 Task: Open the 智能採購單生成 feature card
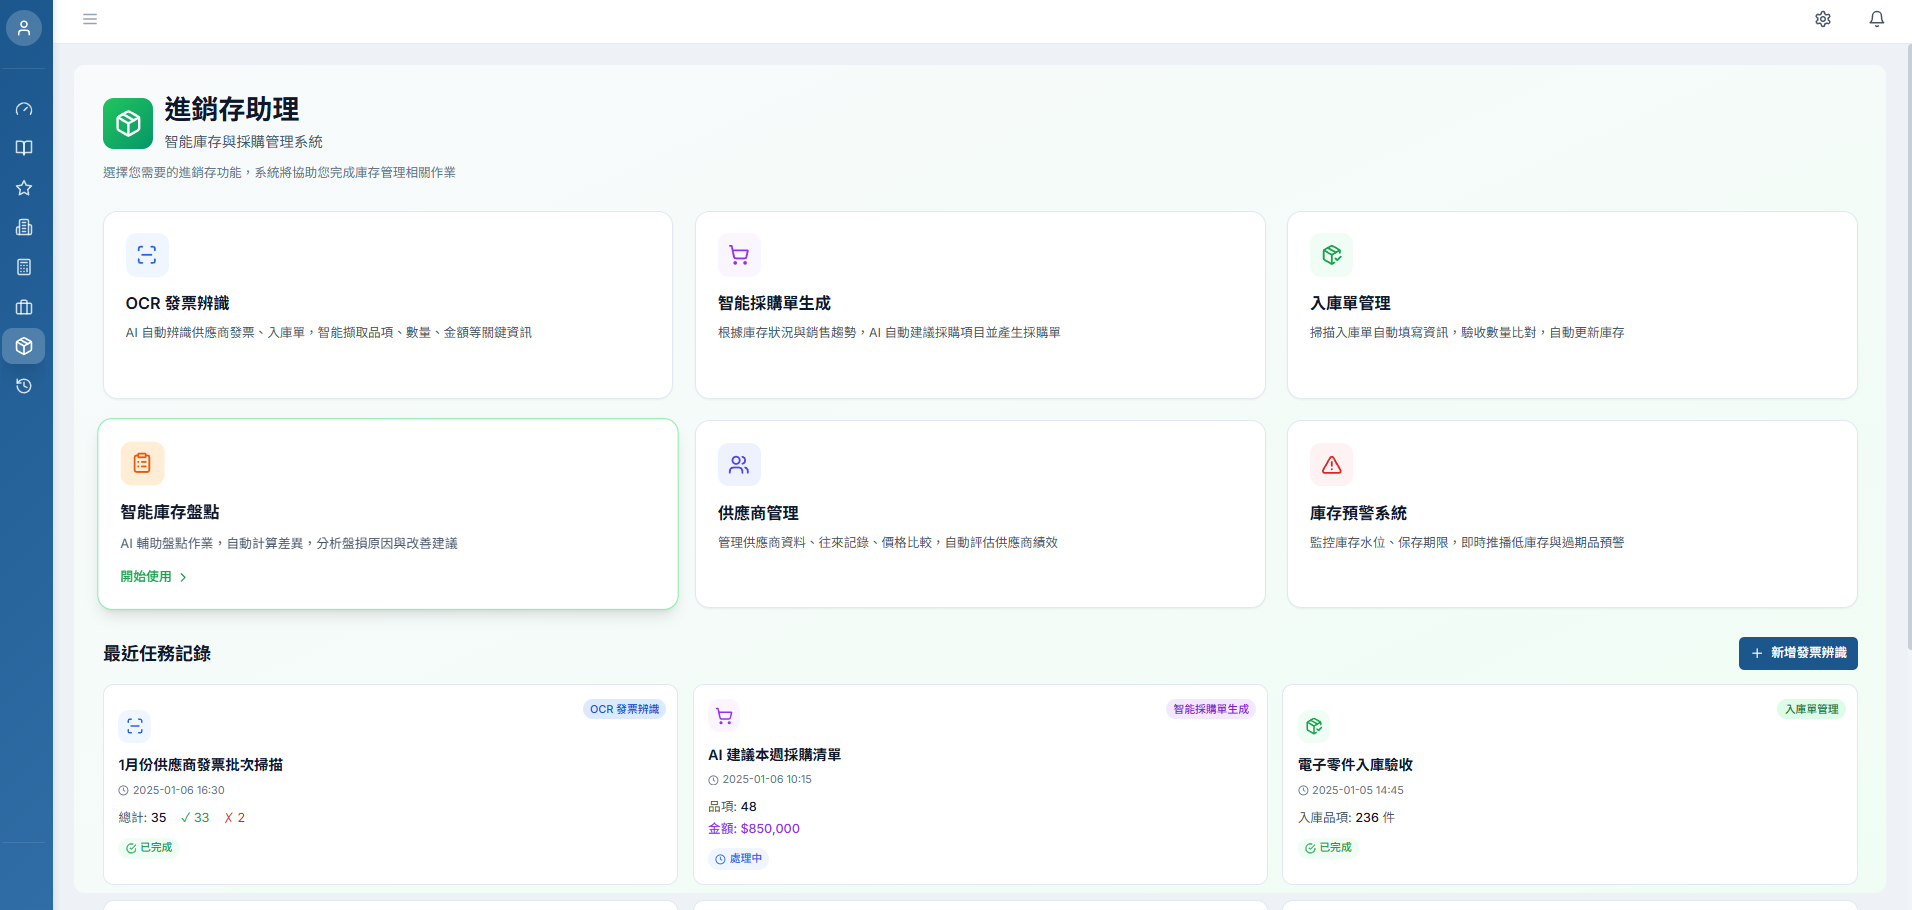click(980, 305)
